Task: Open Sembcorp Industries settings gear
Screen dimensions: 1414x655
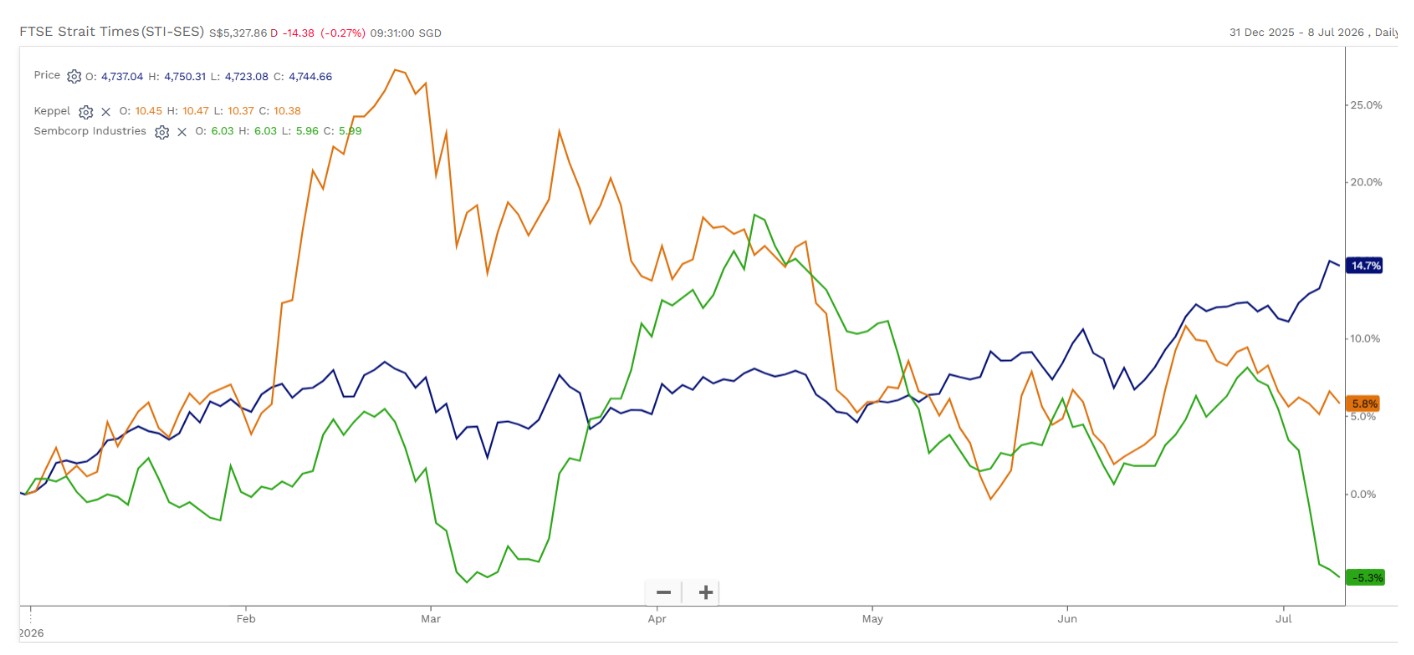Action: coord(162,132)
